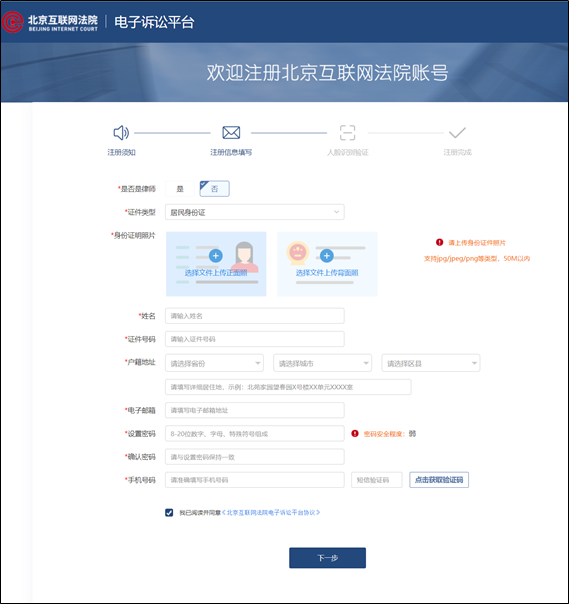
Task: Open the 请选择城市 city dropdown
Action: click(x=322, y=363)
